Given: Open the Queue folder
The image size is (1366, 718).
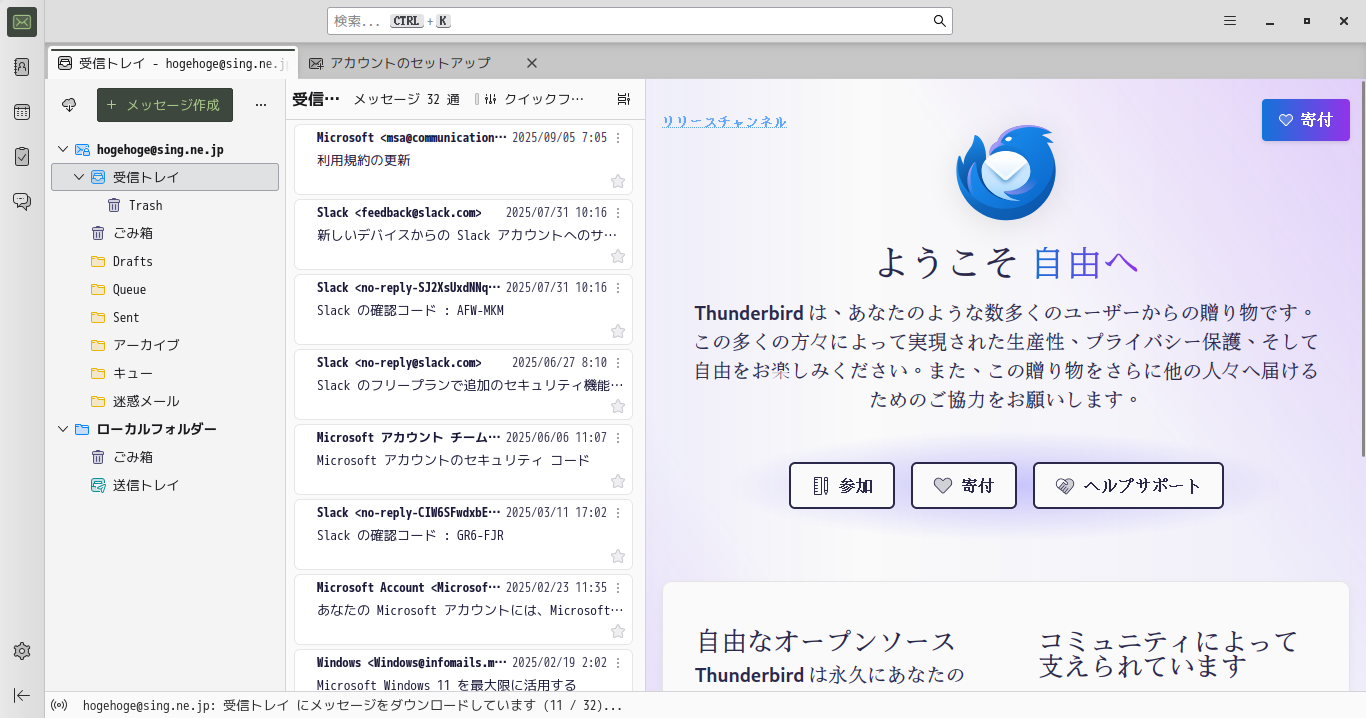Looking at the screenshot, I should tap(166, 289).
